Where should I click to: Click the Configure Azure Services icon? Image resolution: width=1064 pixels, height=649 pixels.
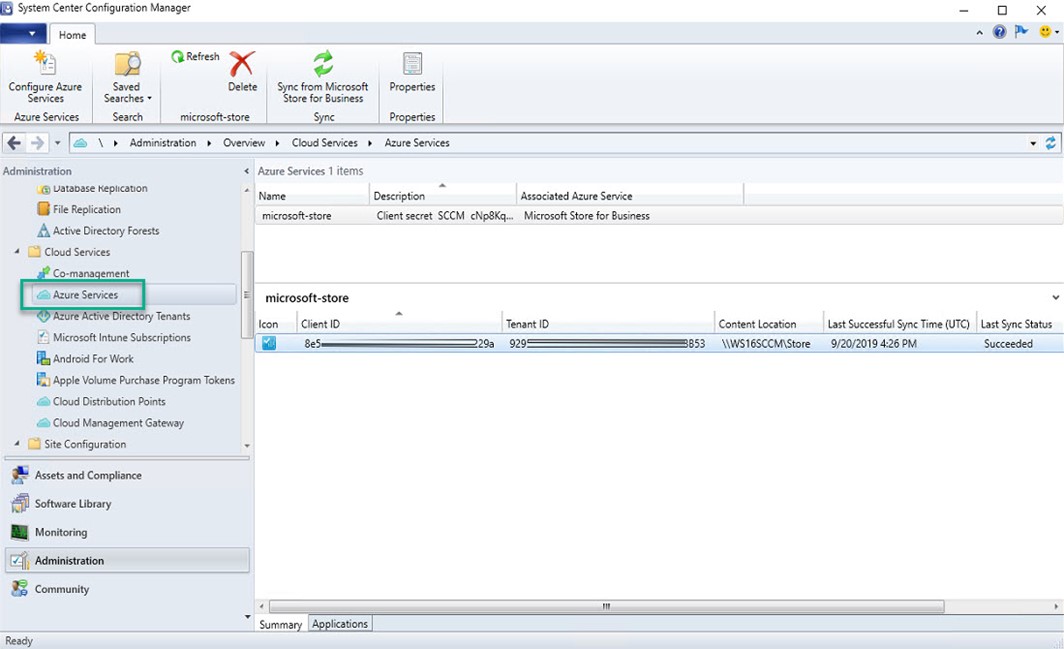pyautogui.click(x=45, y=65)
